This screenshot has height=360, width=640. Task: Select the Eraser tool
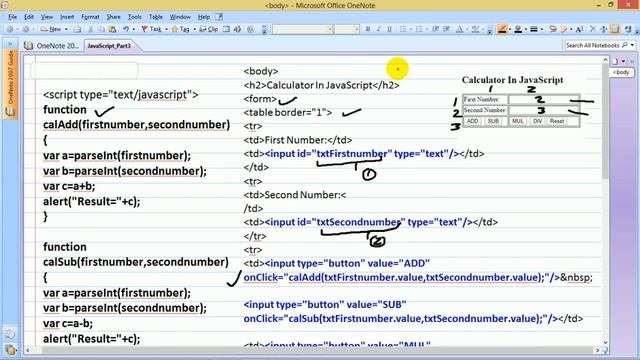tap(564, 29)
